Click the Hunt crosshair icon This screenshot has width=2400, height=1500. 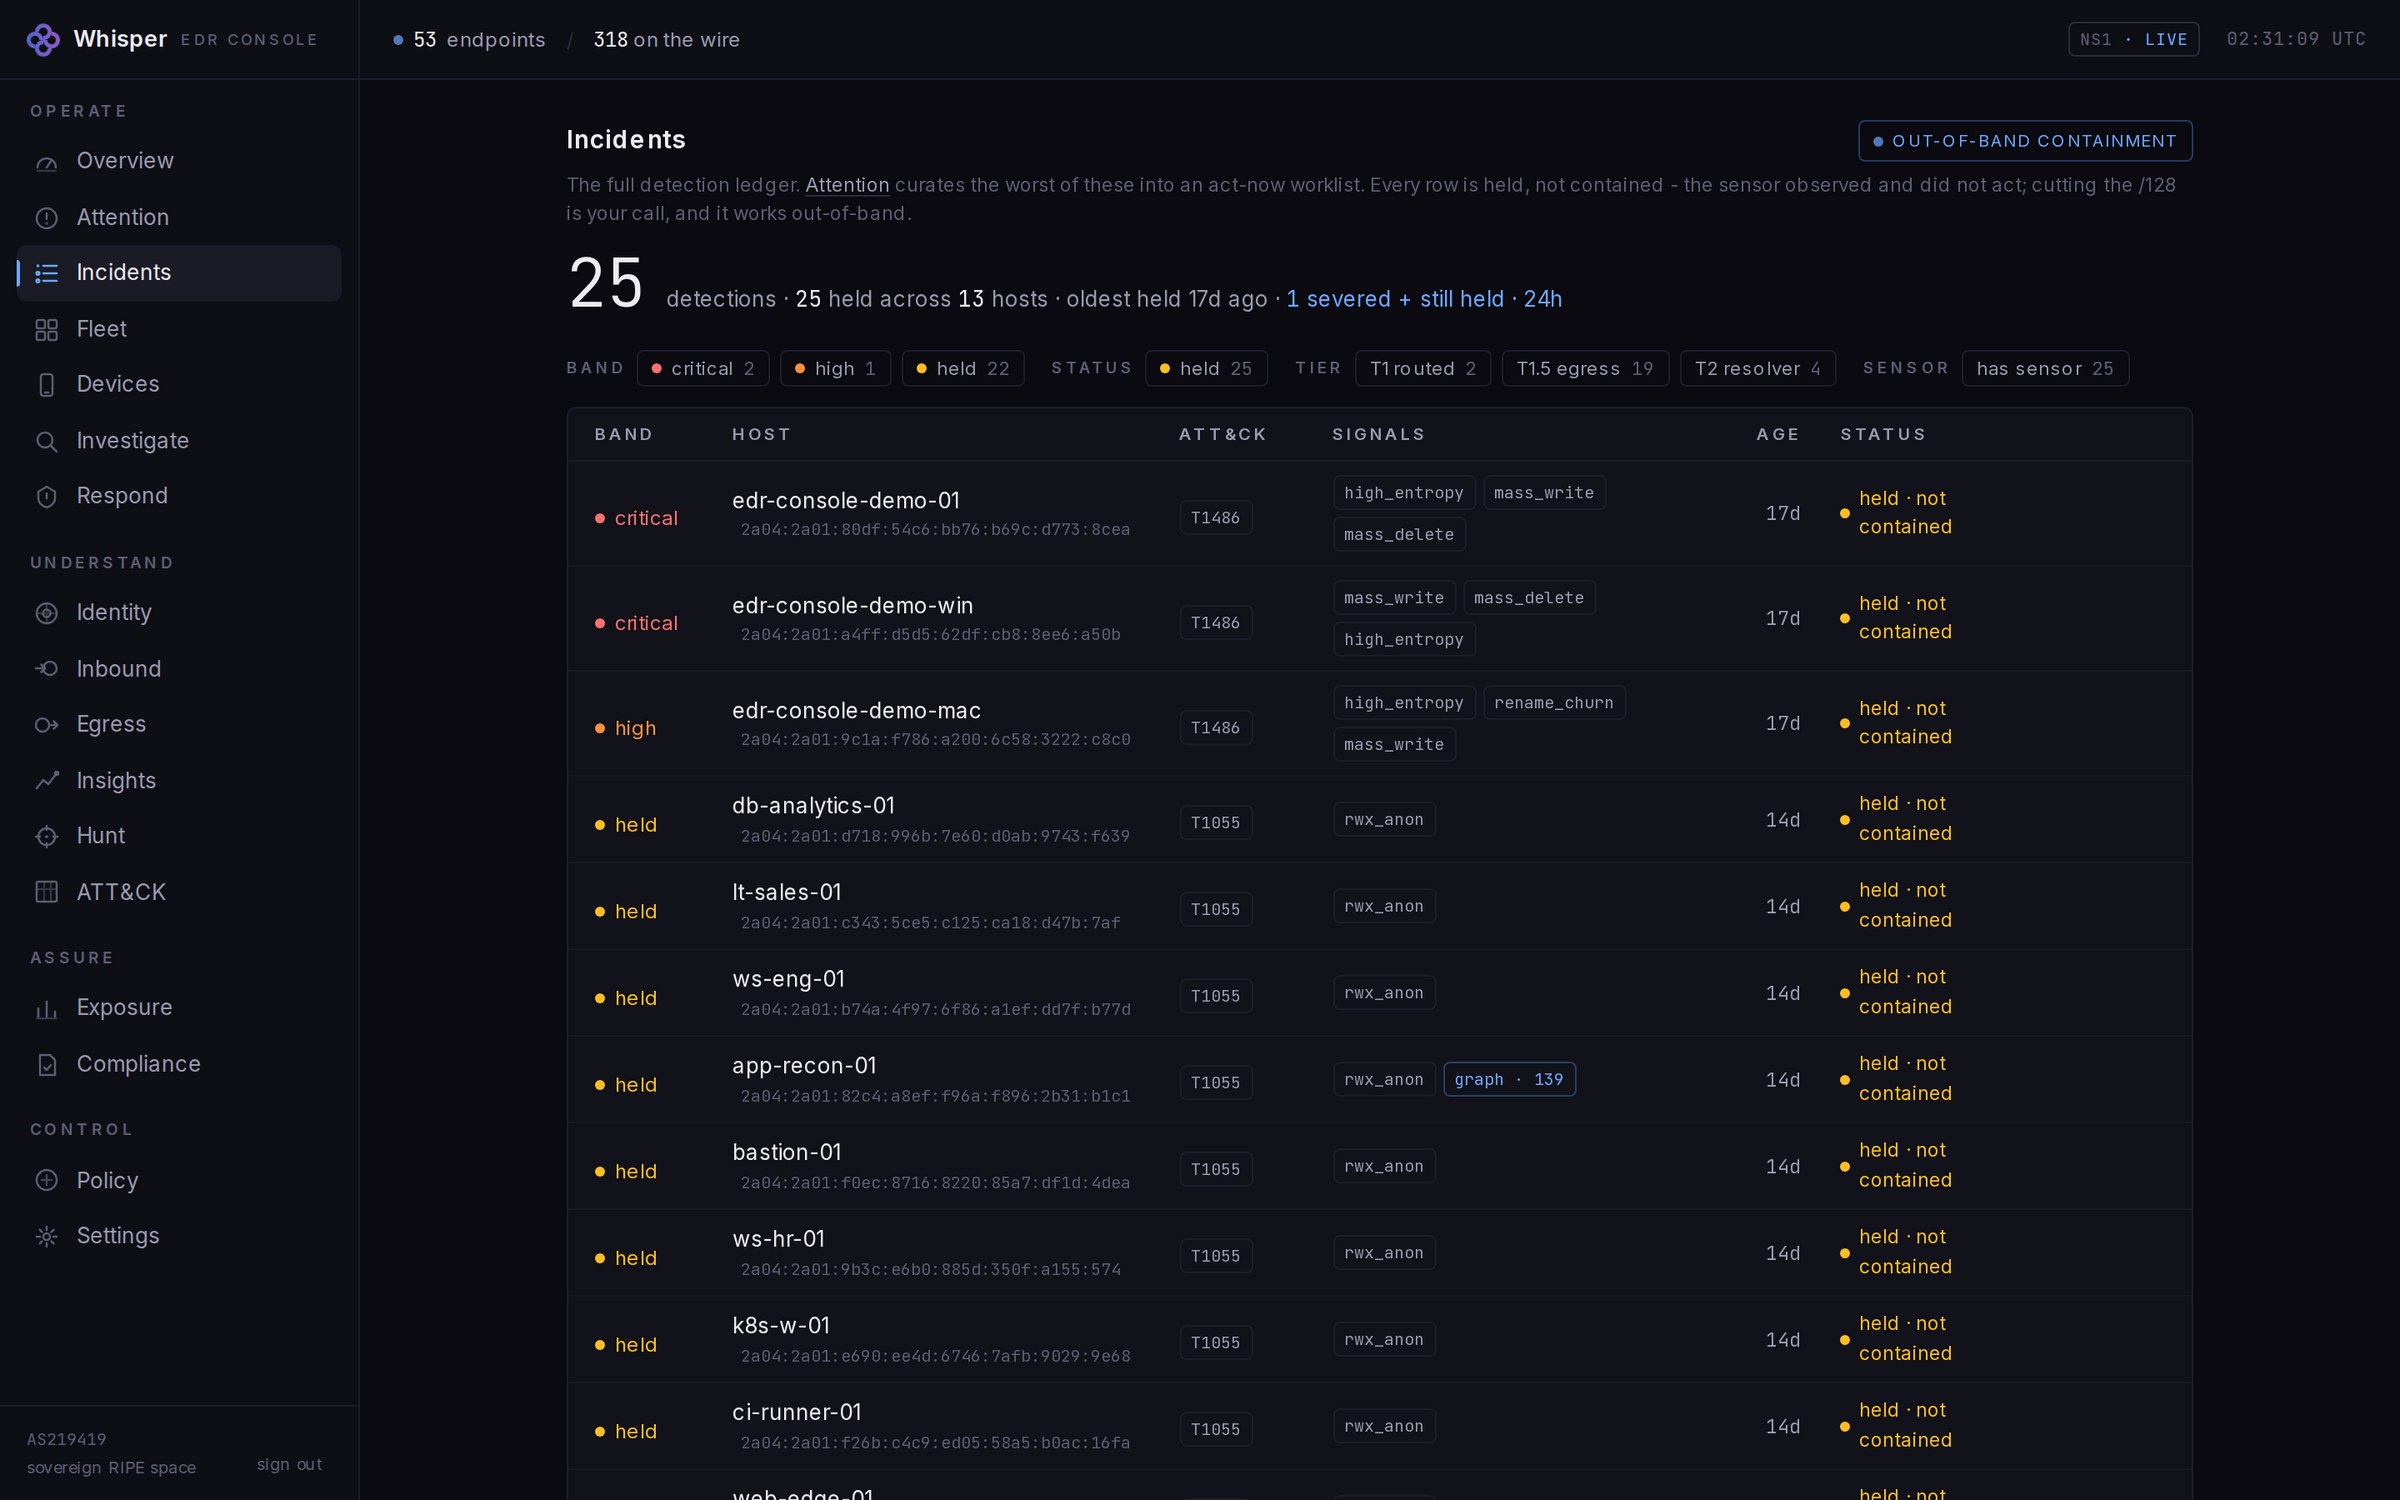(x=47, y=836)
